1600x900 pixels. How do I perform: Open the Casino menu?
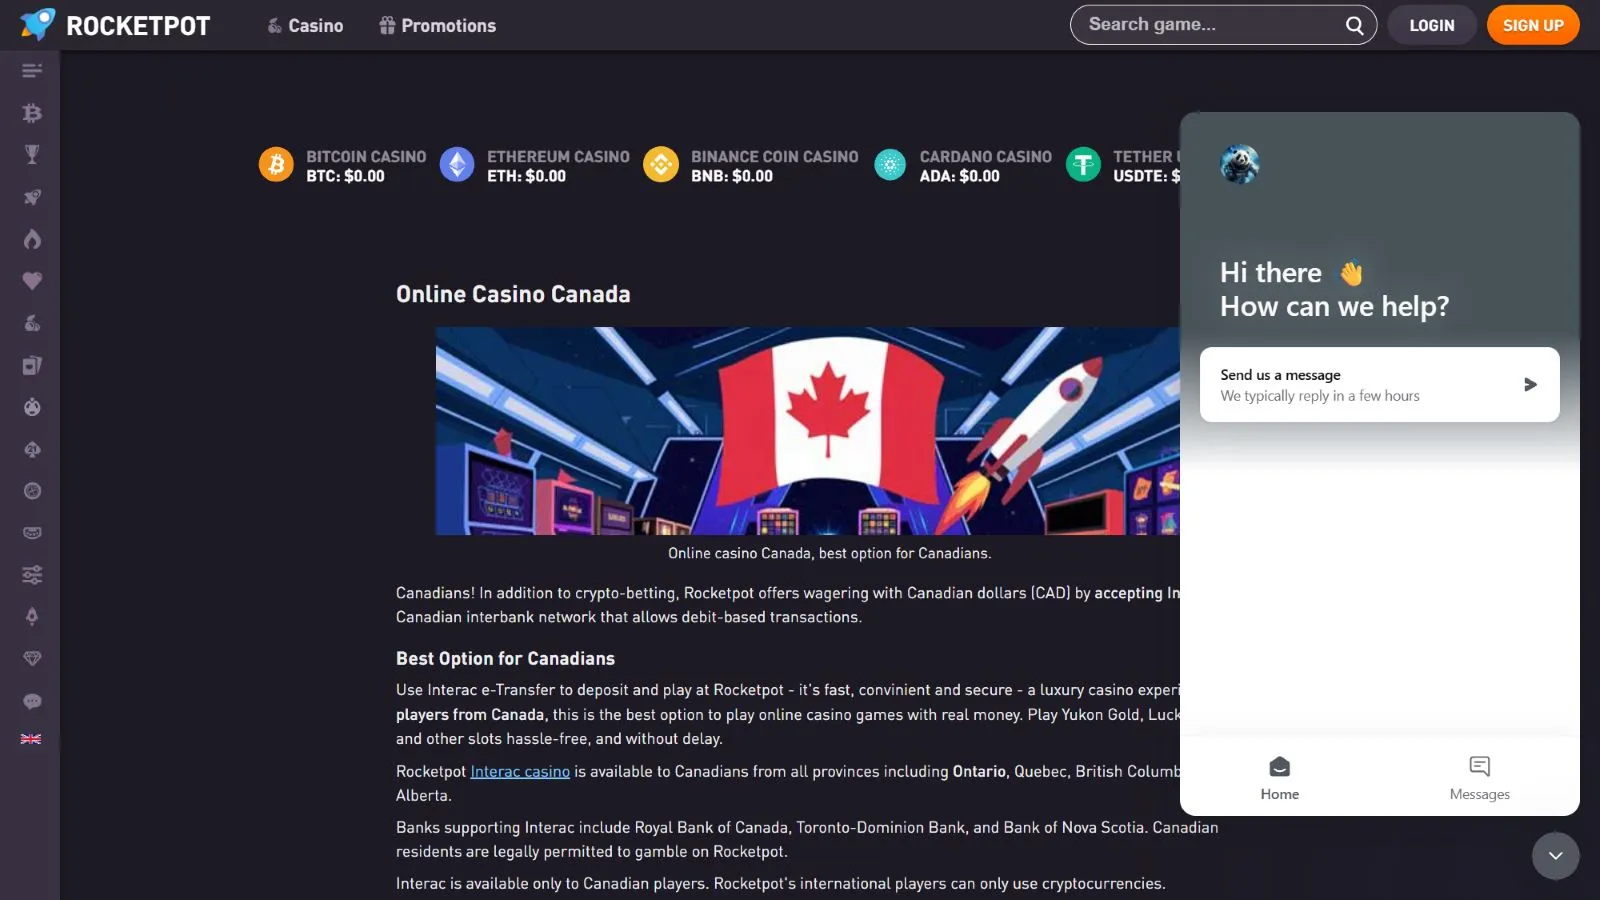click(x=305, y=26)
